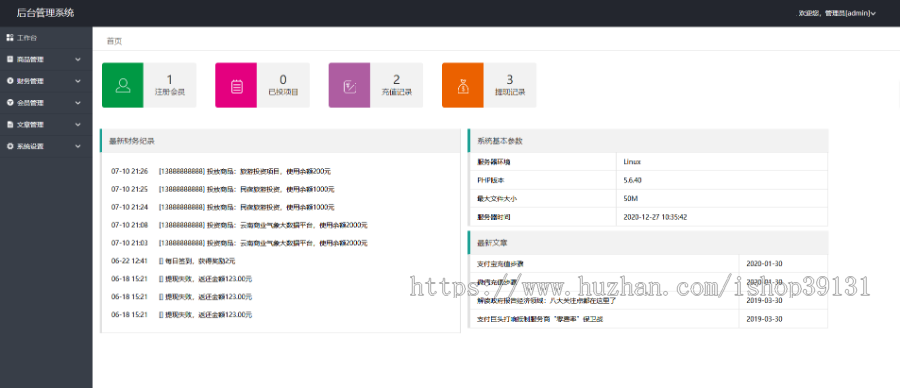
Task: Open the 提现记录 count card
Action: point(510,86)
